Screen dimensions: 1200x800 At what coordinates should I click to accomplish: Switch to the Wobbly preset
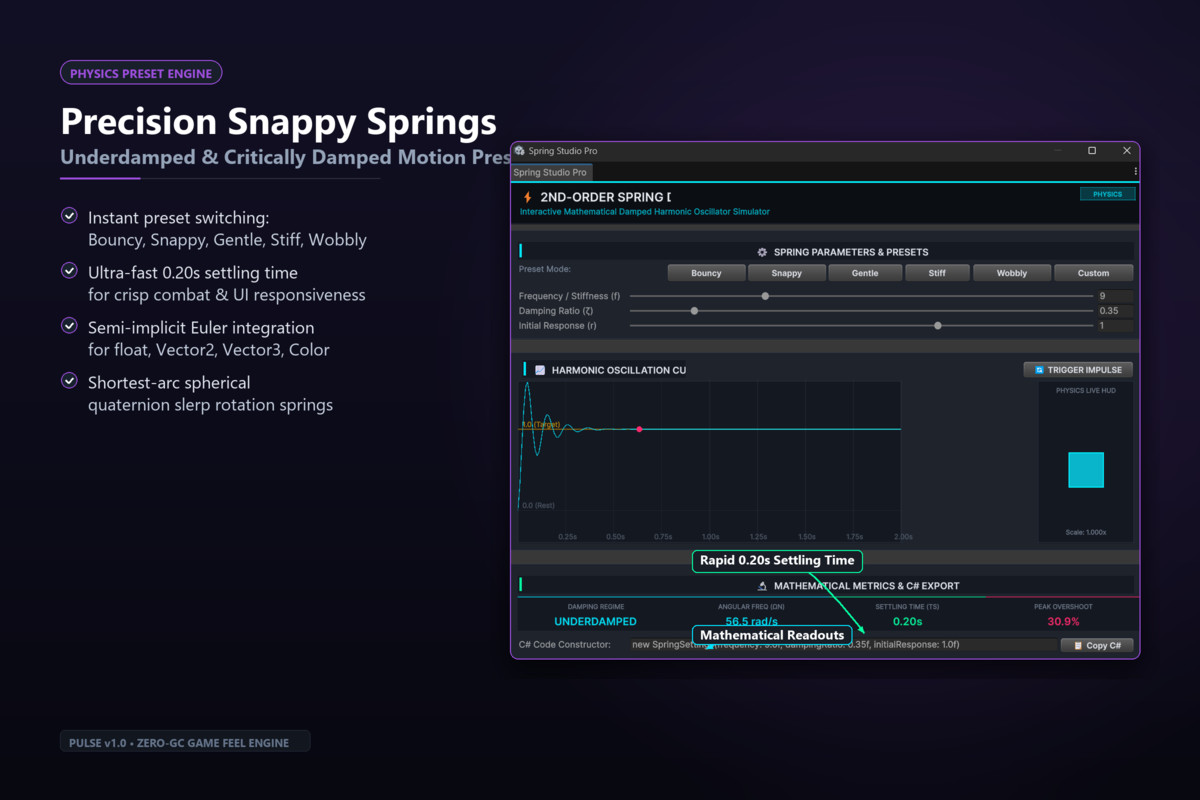click(x=1012, y=273)
